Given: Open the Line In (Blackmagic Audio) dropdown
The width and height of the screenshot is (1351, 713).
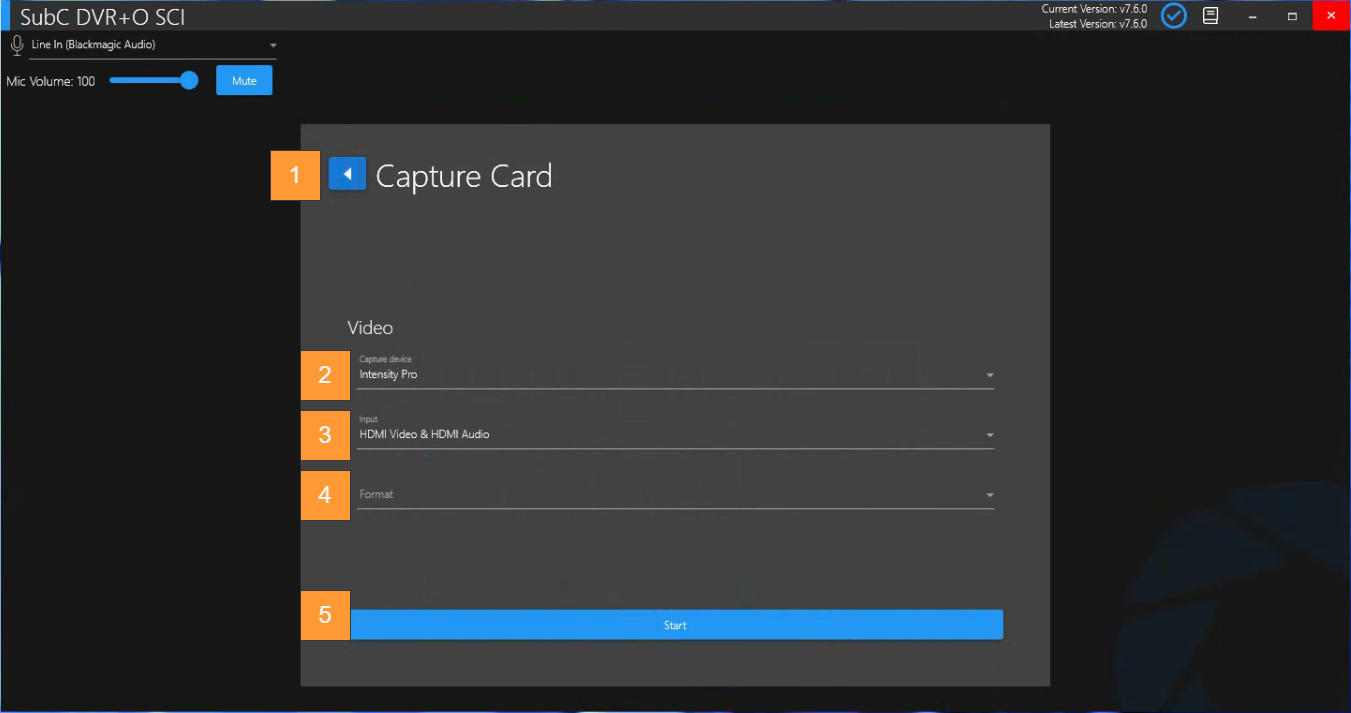Looking at the screenshot, I should tap(150, 45).
